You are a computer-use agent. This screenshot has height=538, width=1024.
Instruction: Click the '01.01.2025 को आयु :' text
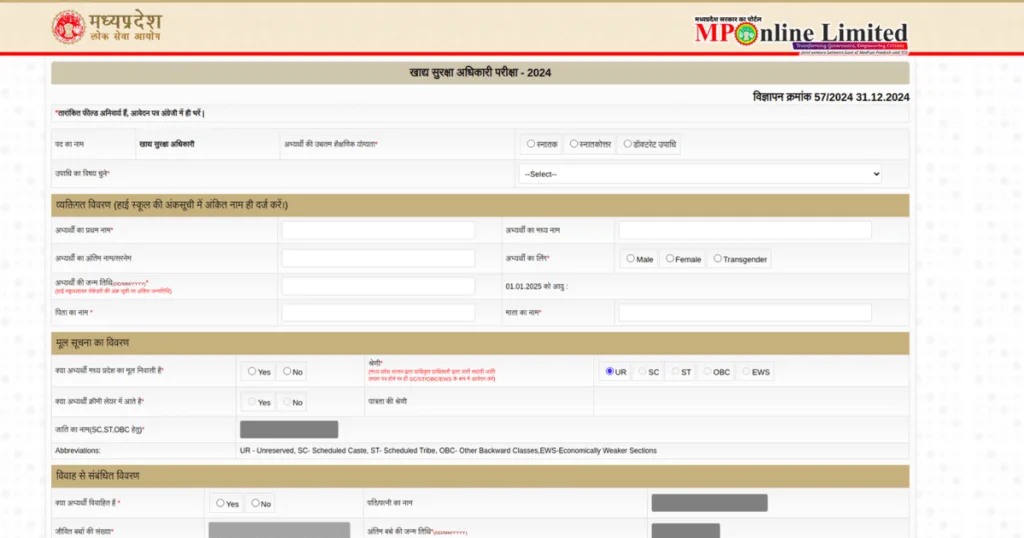[x=536, y=286]
